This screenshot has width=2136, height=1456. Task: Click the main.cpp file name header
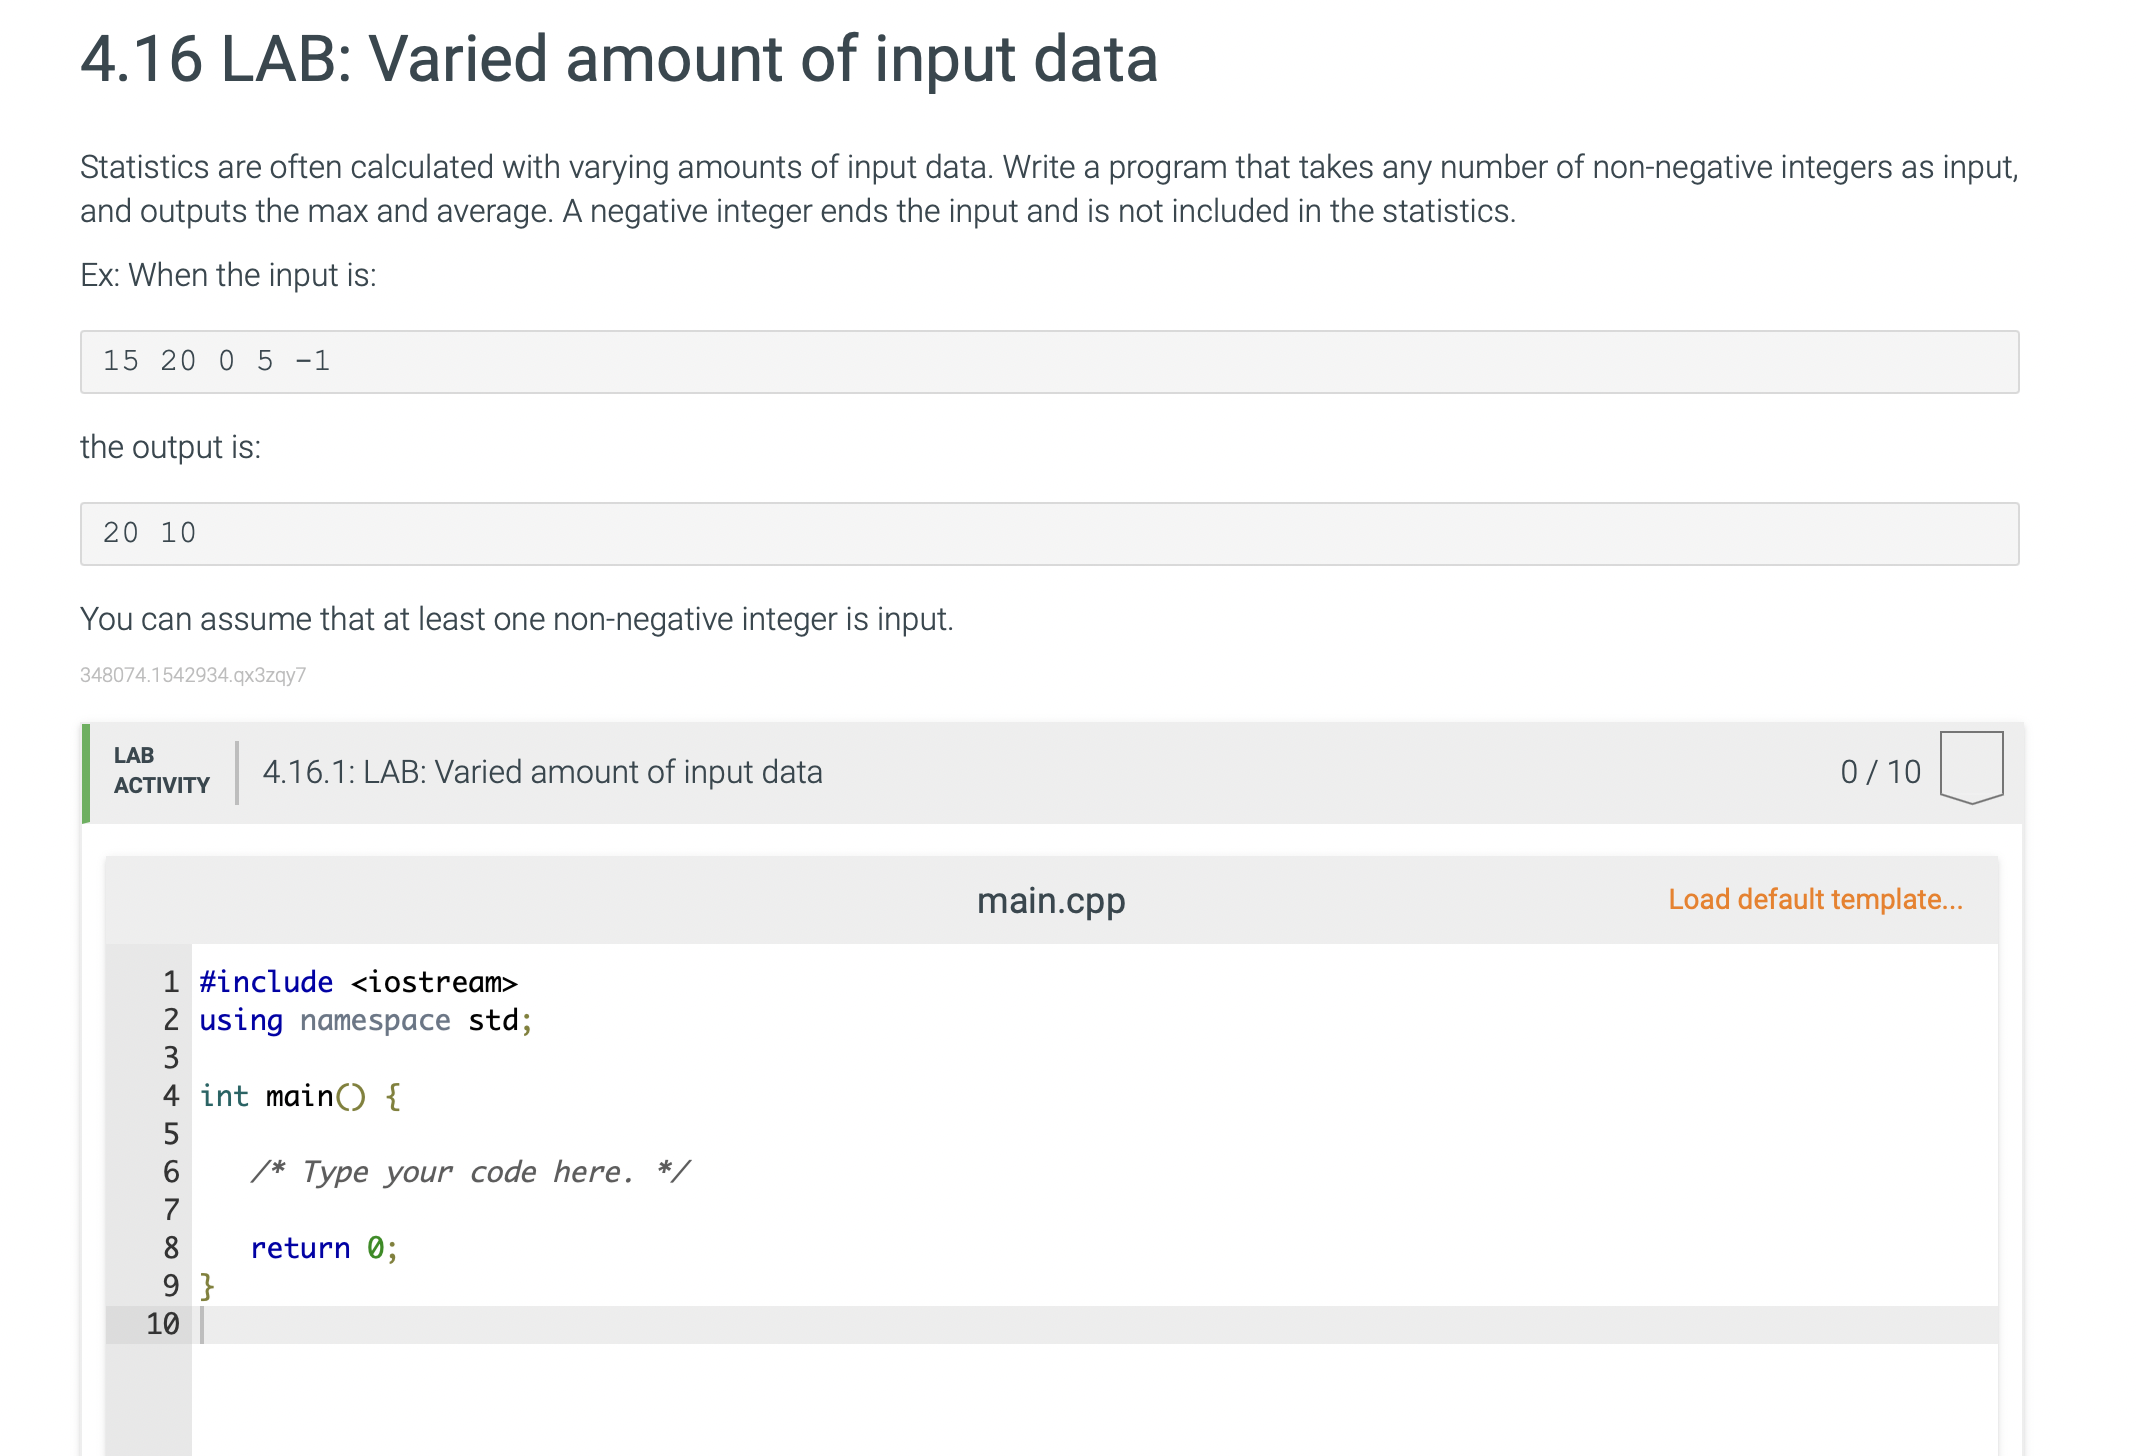point(1051,901)
